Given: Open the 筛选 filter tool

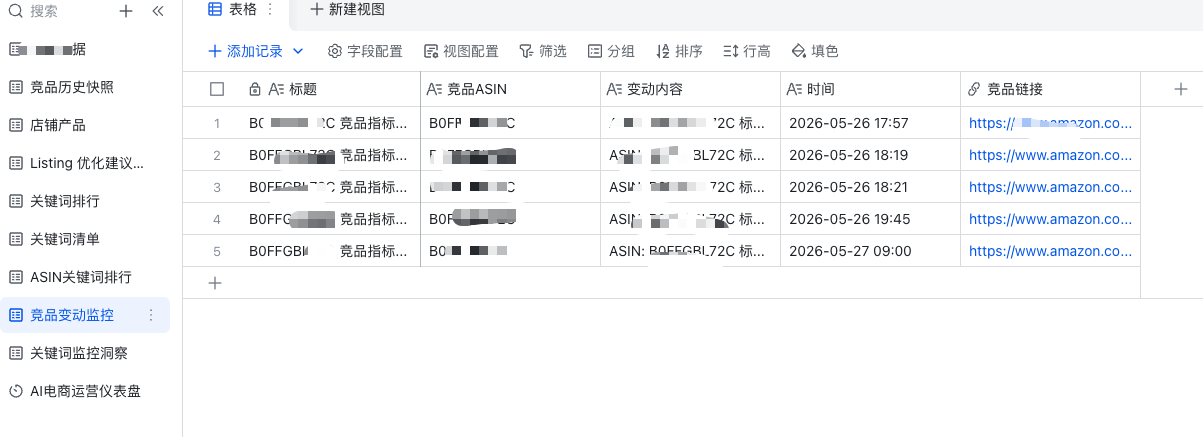Looking at the screenshot, I should [543, 51].
